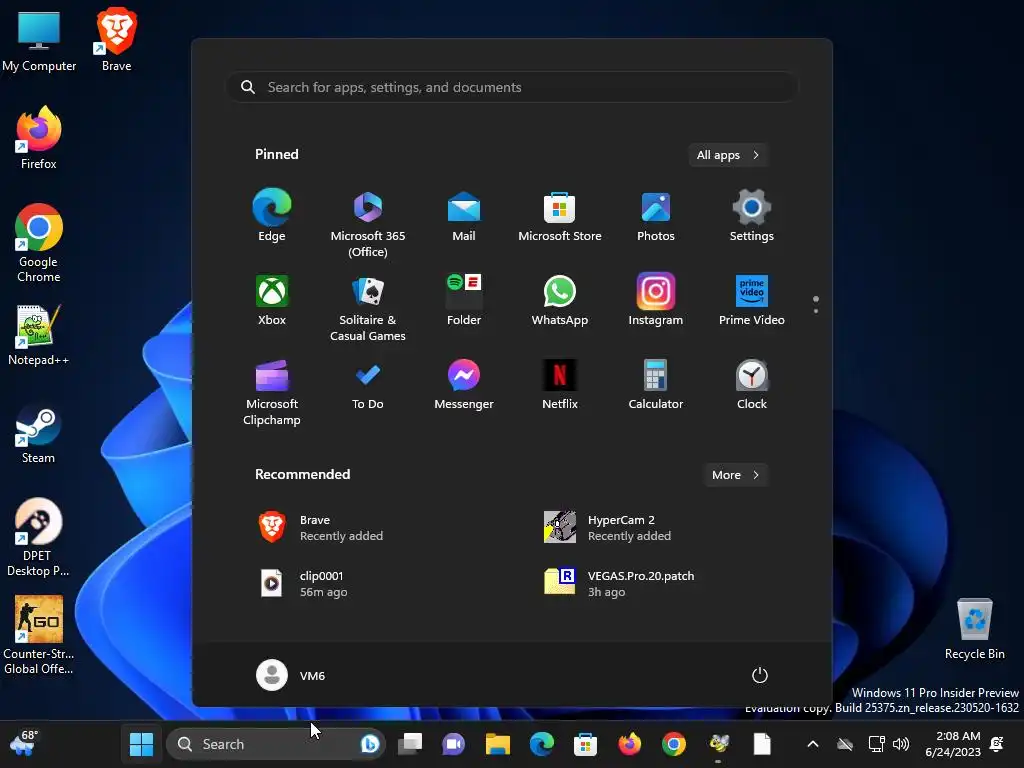Open the VM6 user account menu

coord(291,675)
